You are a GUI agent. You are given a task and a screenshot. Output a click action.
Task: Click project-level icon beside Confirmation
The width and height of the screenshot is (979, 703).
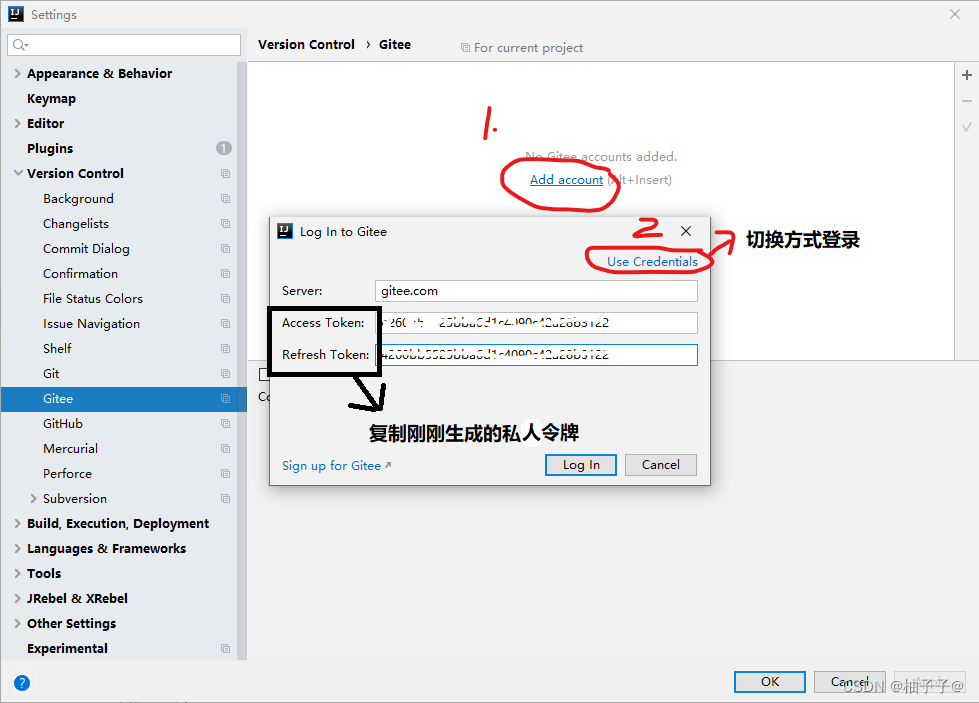[225, 273]
